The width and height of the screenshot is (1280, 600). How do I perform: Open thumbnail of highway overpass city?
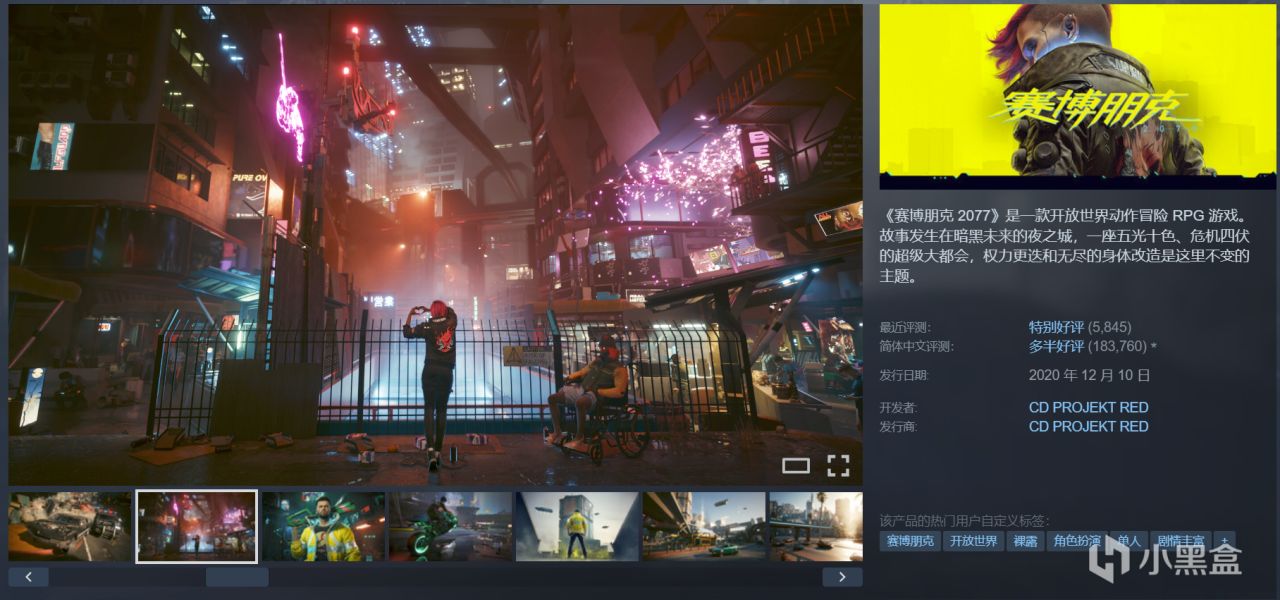point(704,526)
